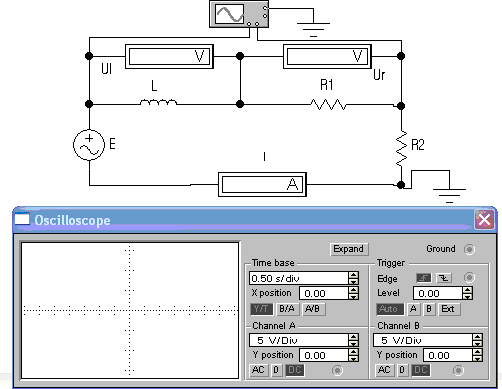Click the Ul voltmeter label
Viewport: 502px width, 389px height.
(106, 69)
